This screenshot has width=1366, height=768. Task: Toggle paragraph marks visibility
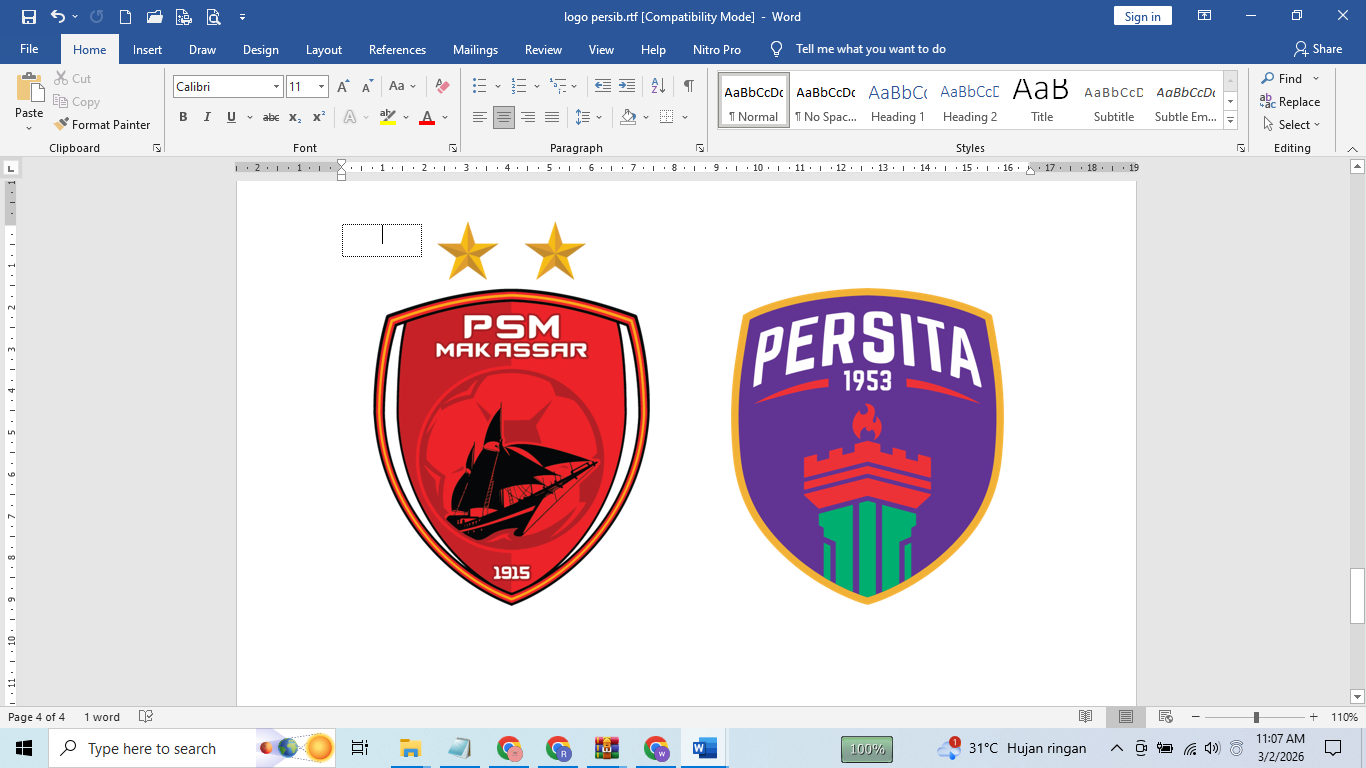pos(687,87)
